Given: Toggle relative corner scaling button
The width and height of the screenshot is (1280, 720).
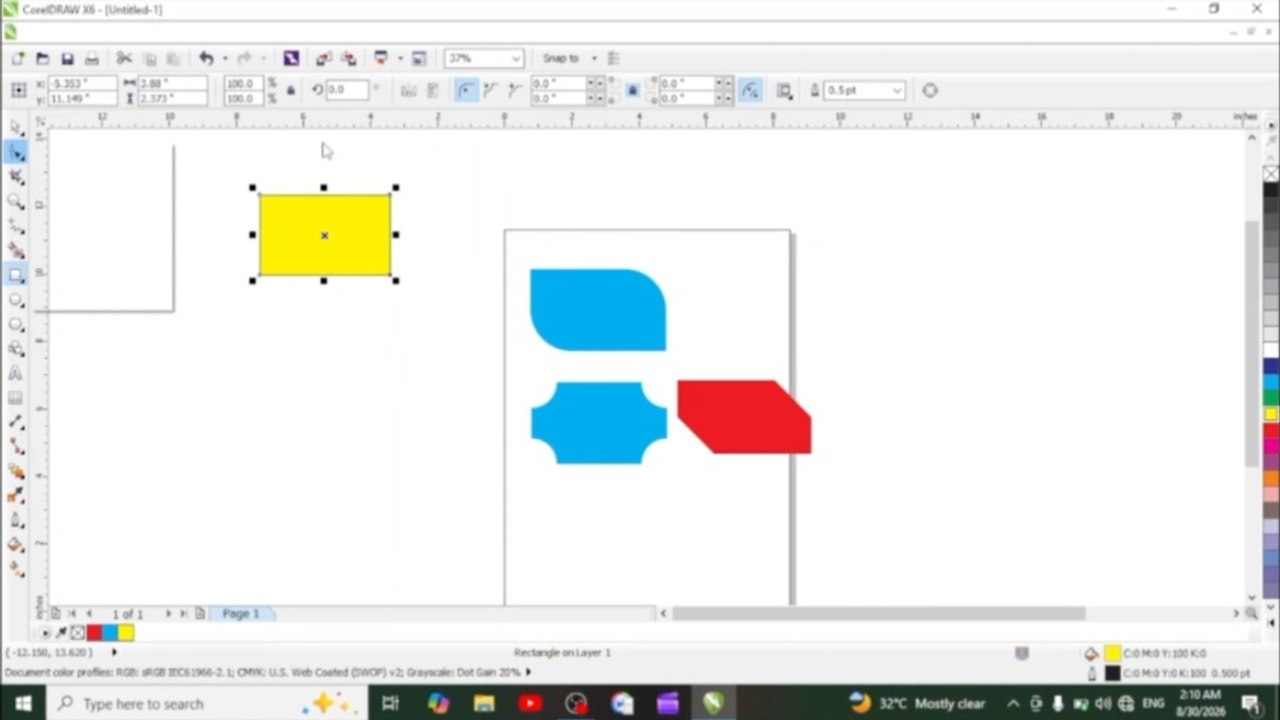Looking at the screenshot, I should pos(750,90).
